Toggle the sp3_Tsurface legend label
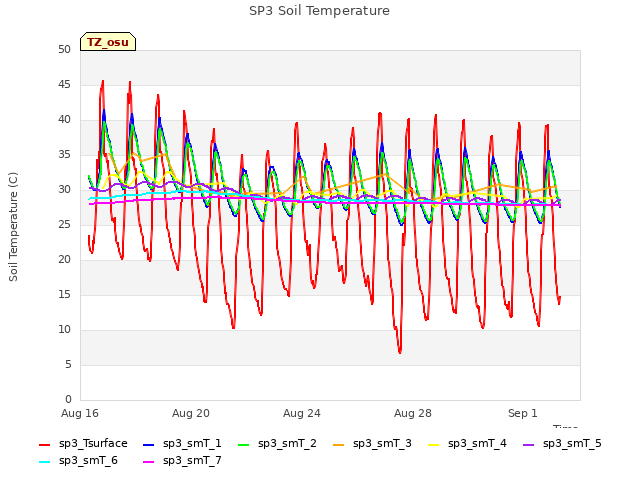This screenshot has width=640, height=480. point(93,444)
